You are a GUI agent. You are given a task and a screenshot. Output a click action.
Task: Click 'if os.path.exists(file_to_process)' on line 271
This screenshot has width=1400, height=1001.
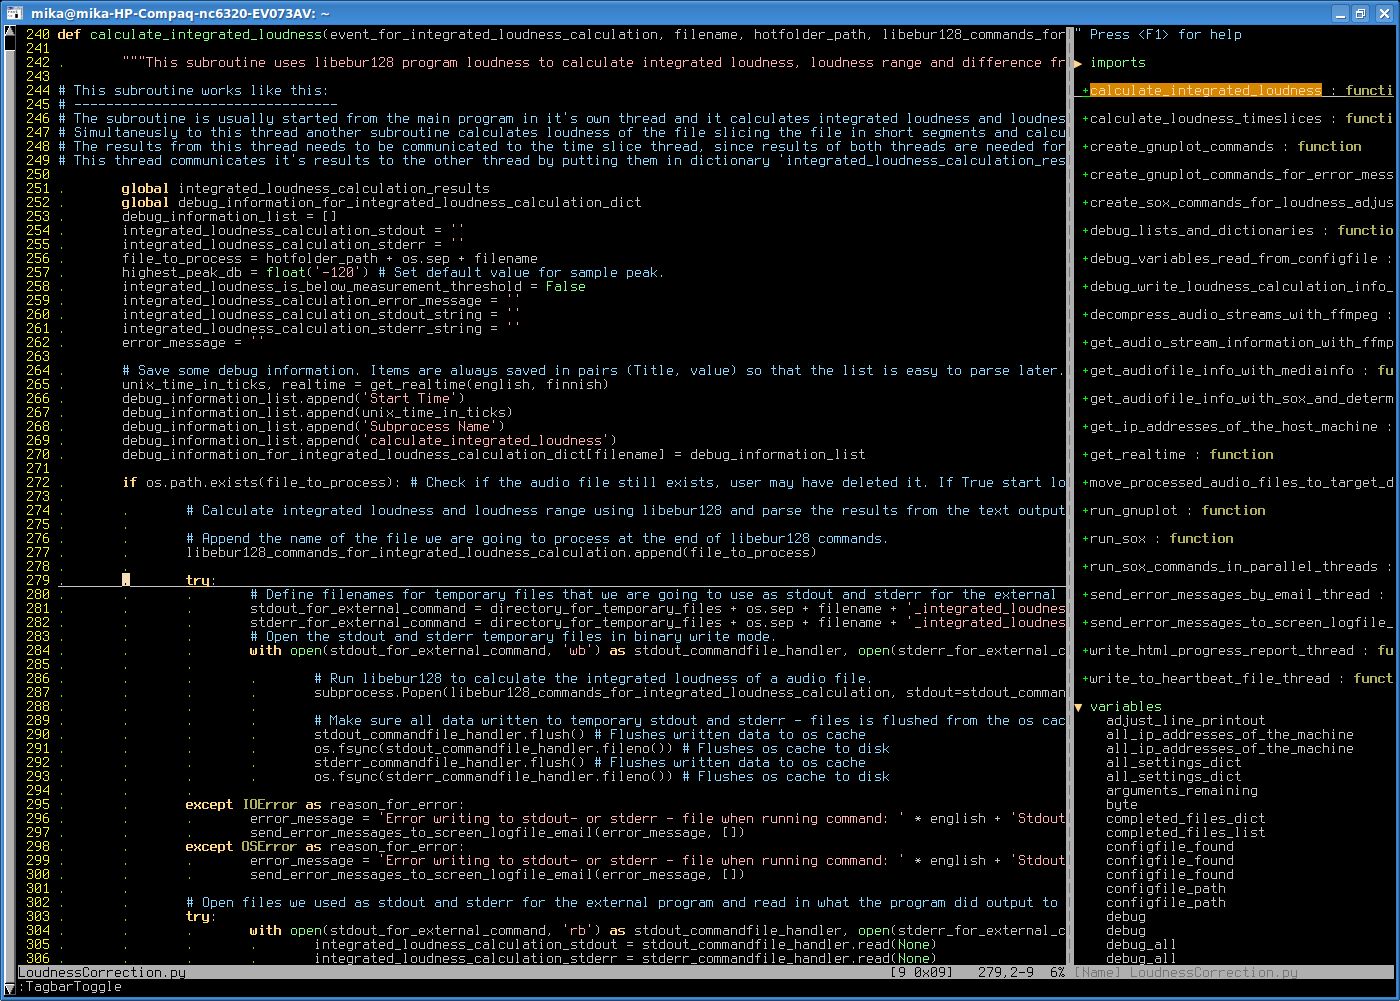click(x=261, y=483)
